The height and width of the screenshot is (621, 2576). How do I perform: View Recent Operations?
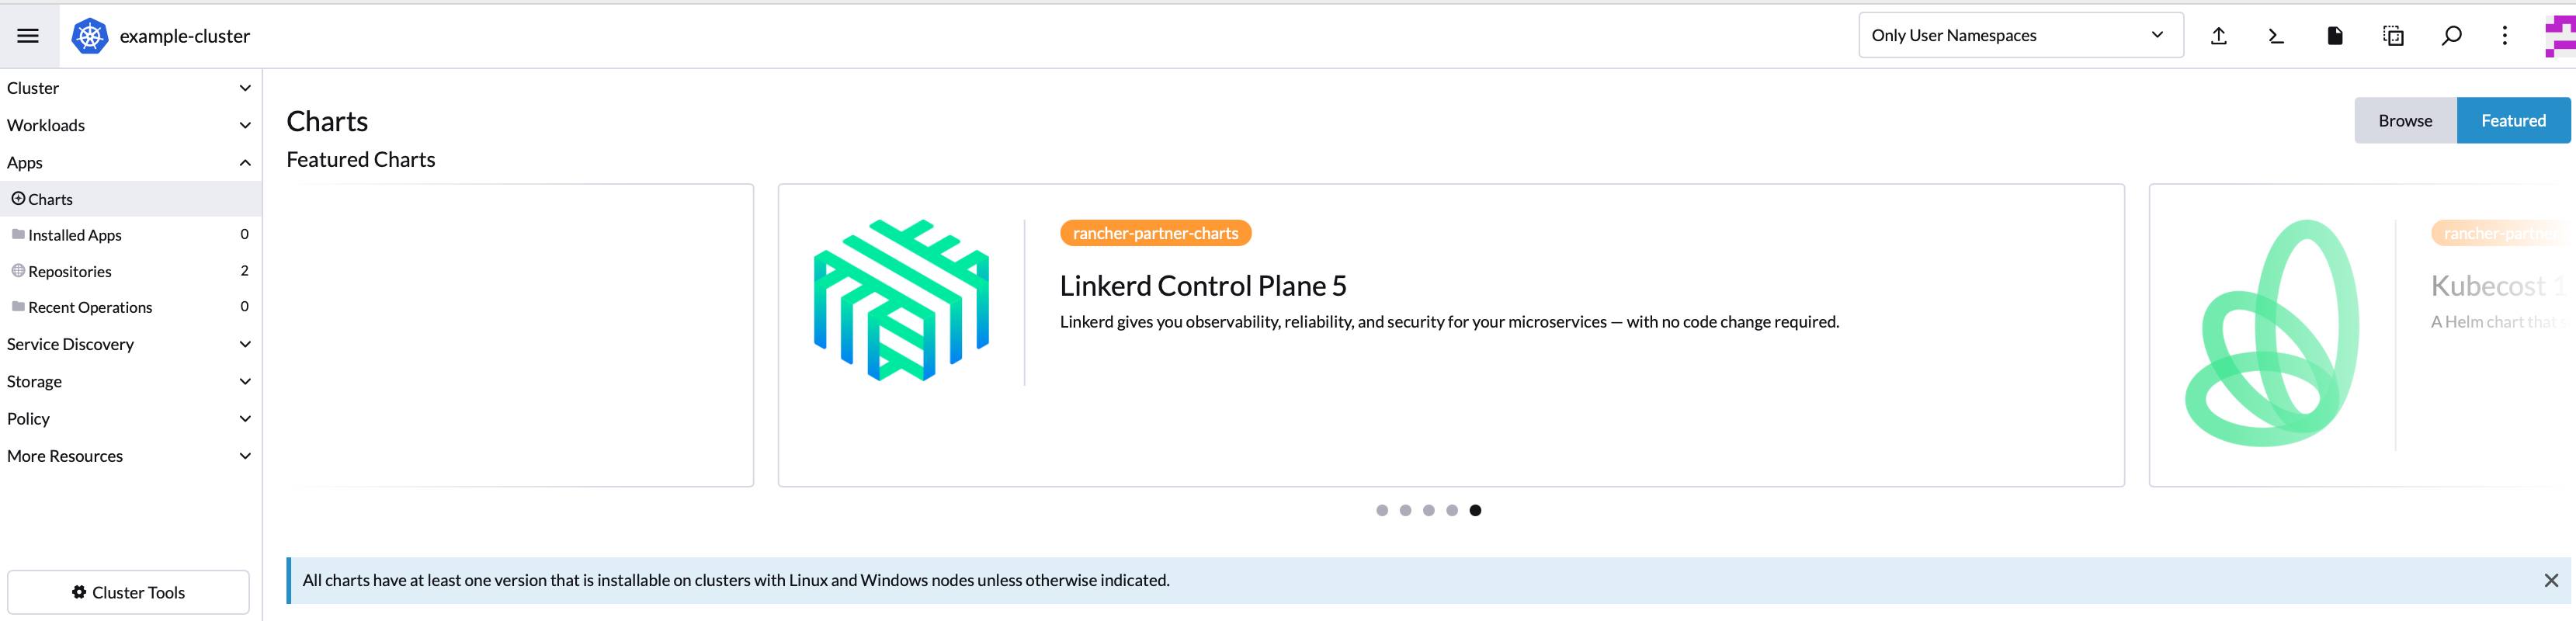[91, 307]
